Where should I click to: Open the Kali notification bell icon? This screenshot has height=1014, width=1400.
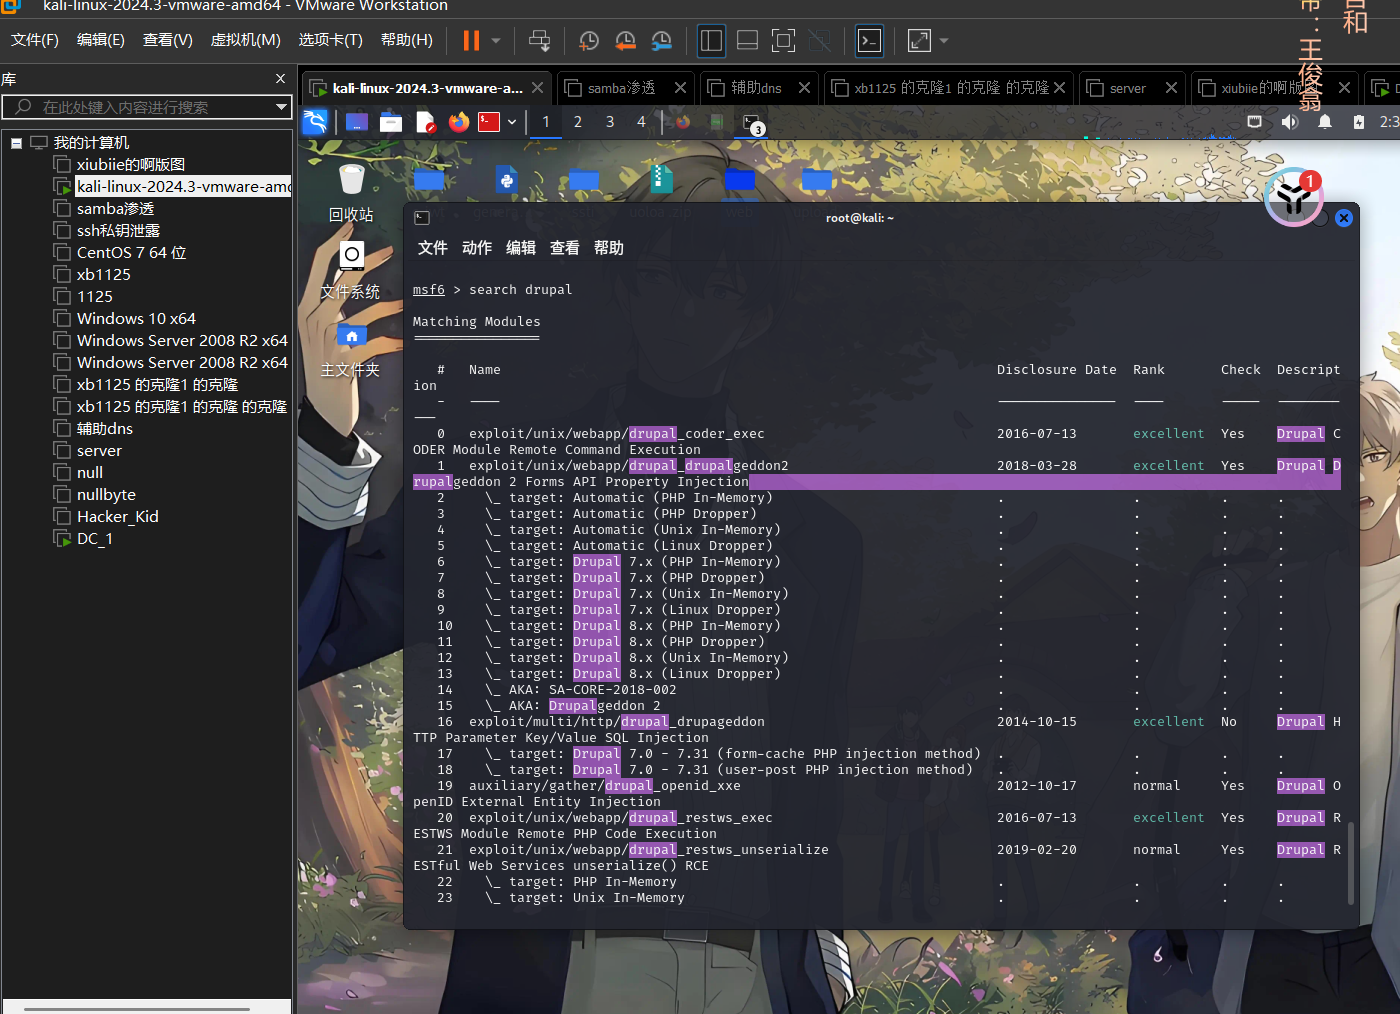coord(1324,122)
